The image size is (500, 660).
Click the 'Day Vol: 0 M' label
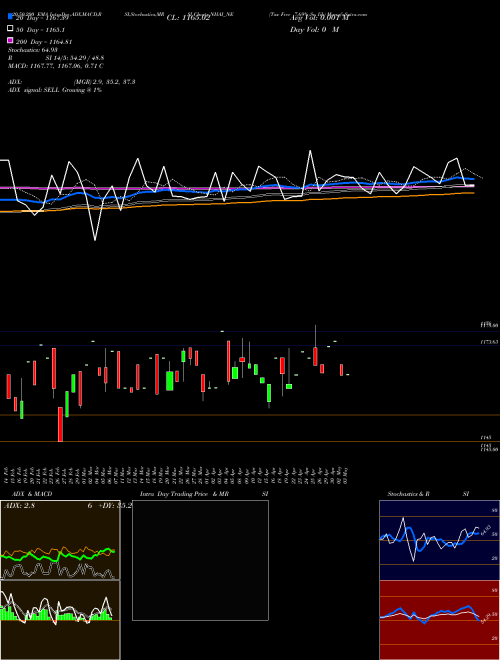pos(314,29)
